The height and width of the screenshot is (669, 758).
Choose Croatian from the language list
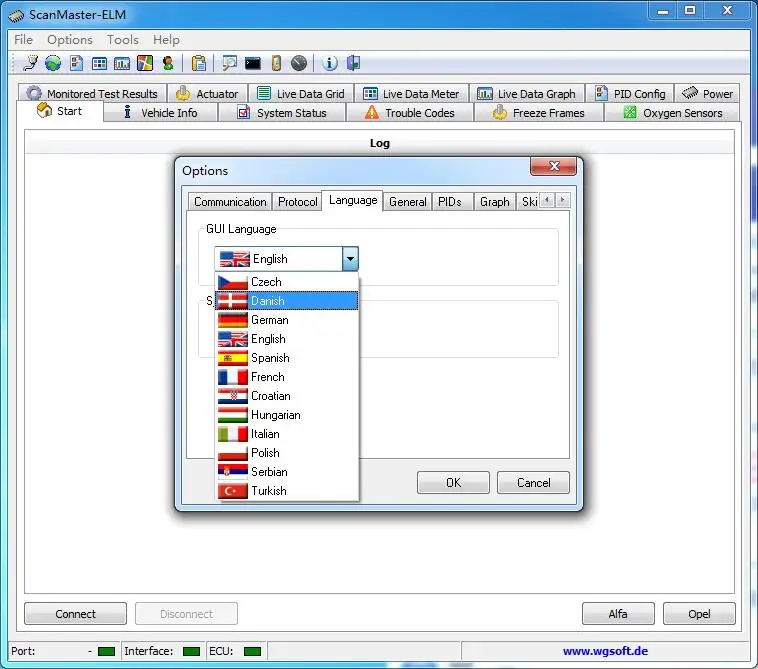pyautogui.click(x=287, y=396)
